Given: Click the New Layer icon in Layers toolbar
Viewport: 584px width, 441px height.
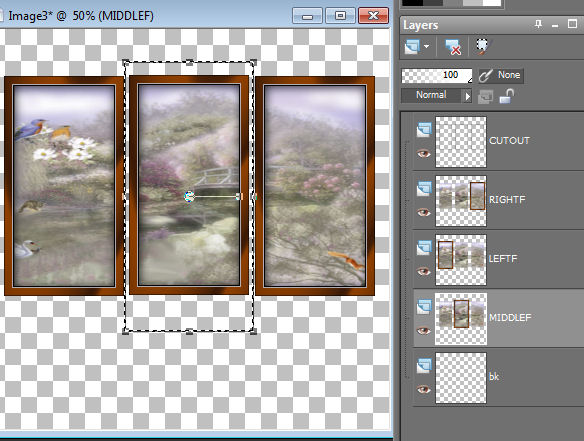Looking at the screenshot, I should 412,47.
